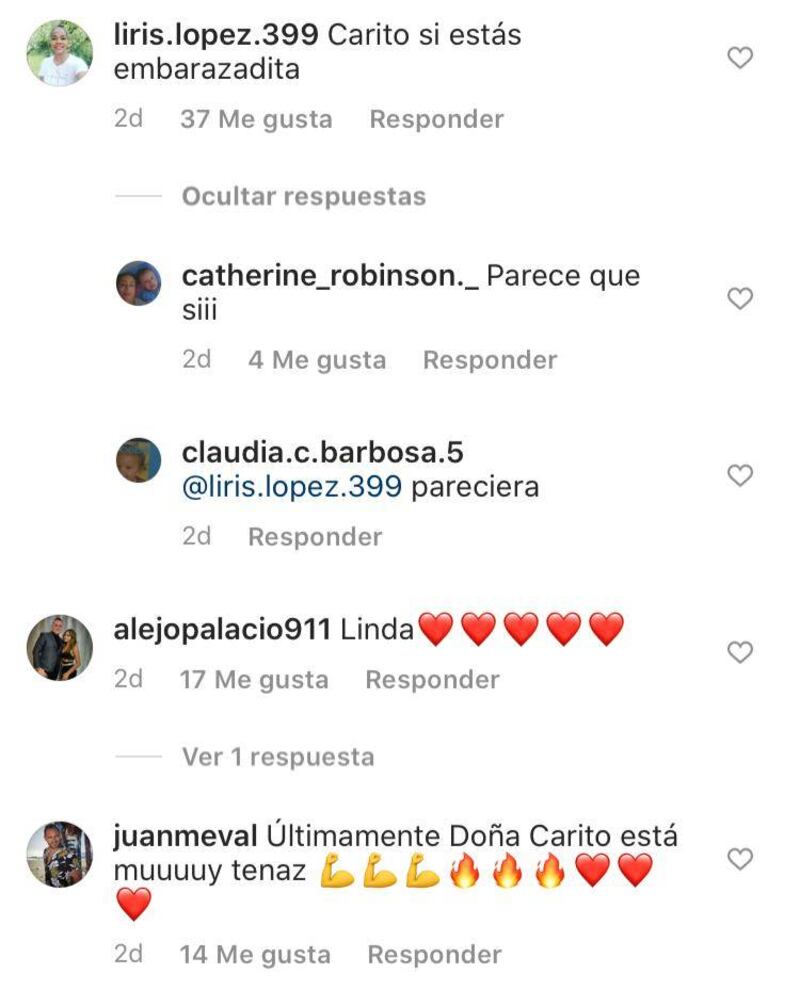
Task: Click Responder under juanmeval's comment
Action: tap(434, 954)
